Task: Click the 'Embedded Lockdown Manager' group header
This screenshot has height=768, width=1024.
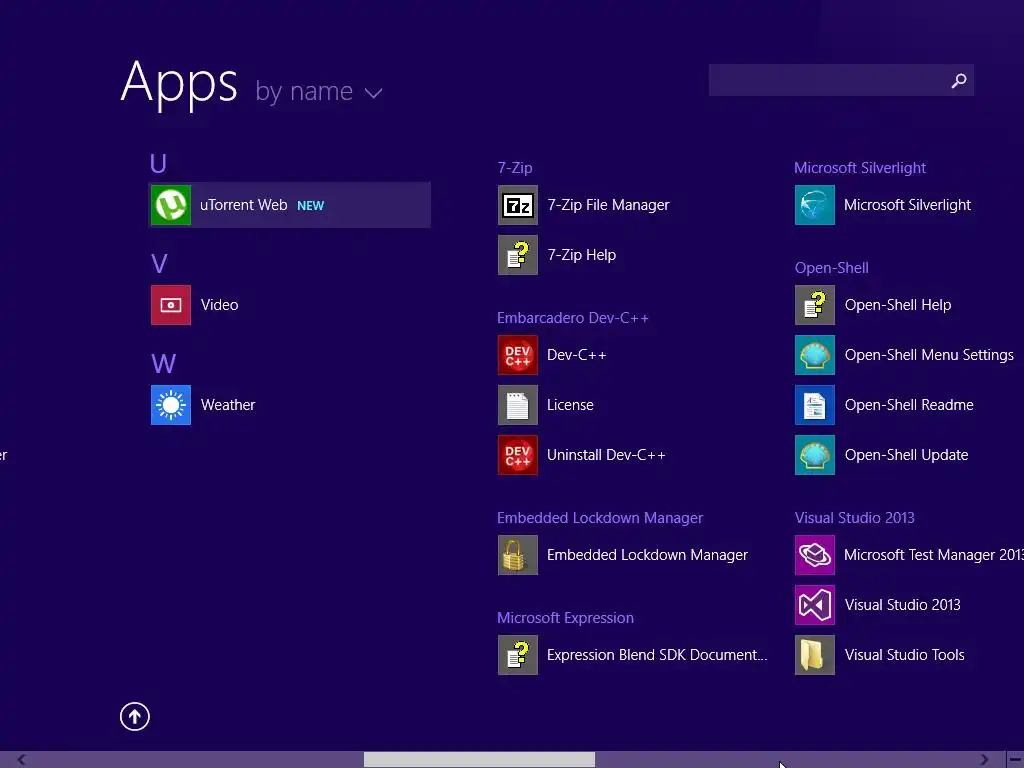Action: click(600, 518)
